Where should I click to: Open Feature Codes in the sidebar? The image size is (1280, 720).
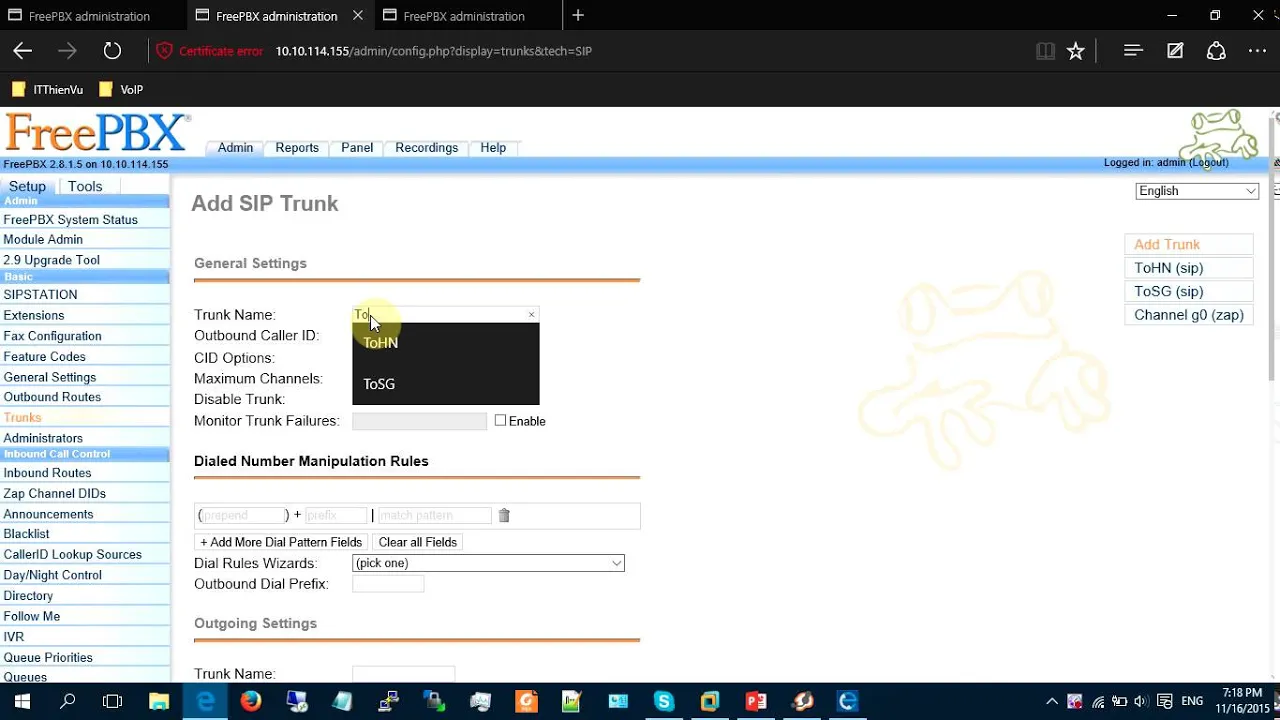coord(44,356)
